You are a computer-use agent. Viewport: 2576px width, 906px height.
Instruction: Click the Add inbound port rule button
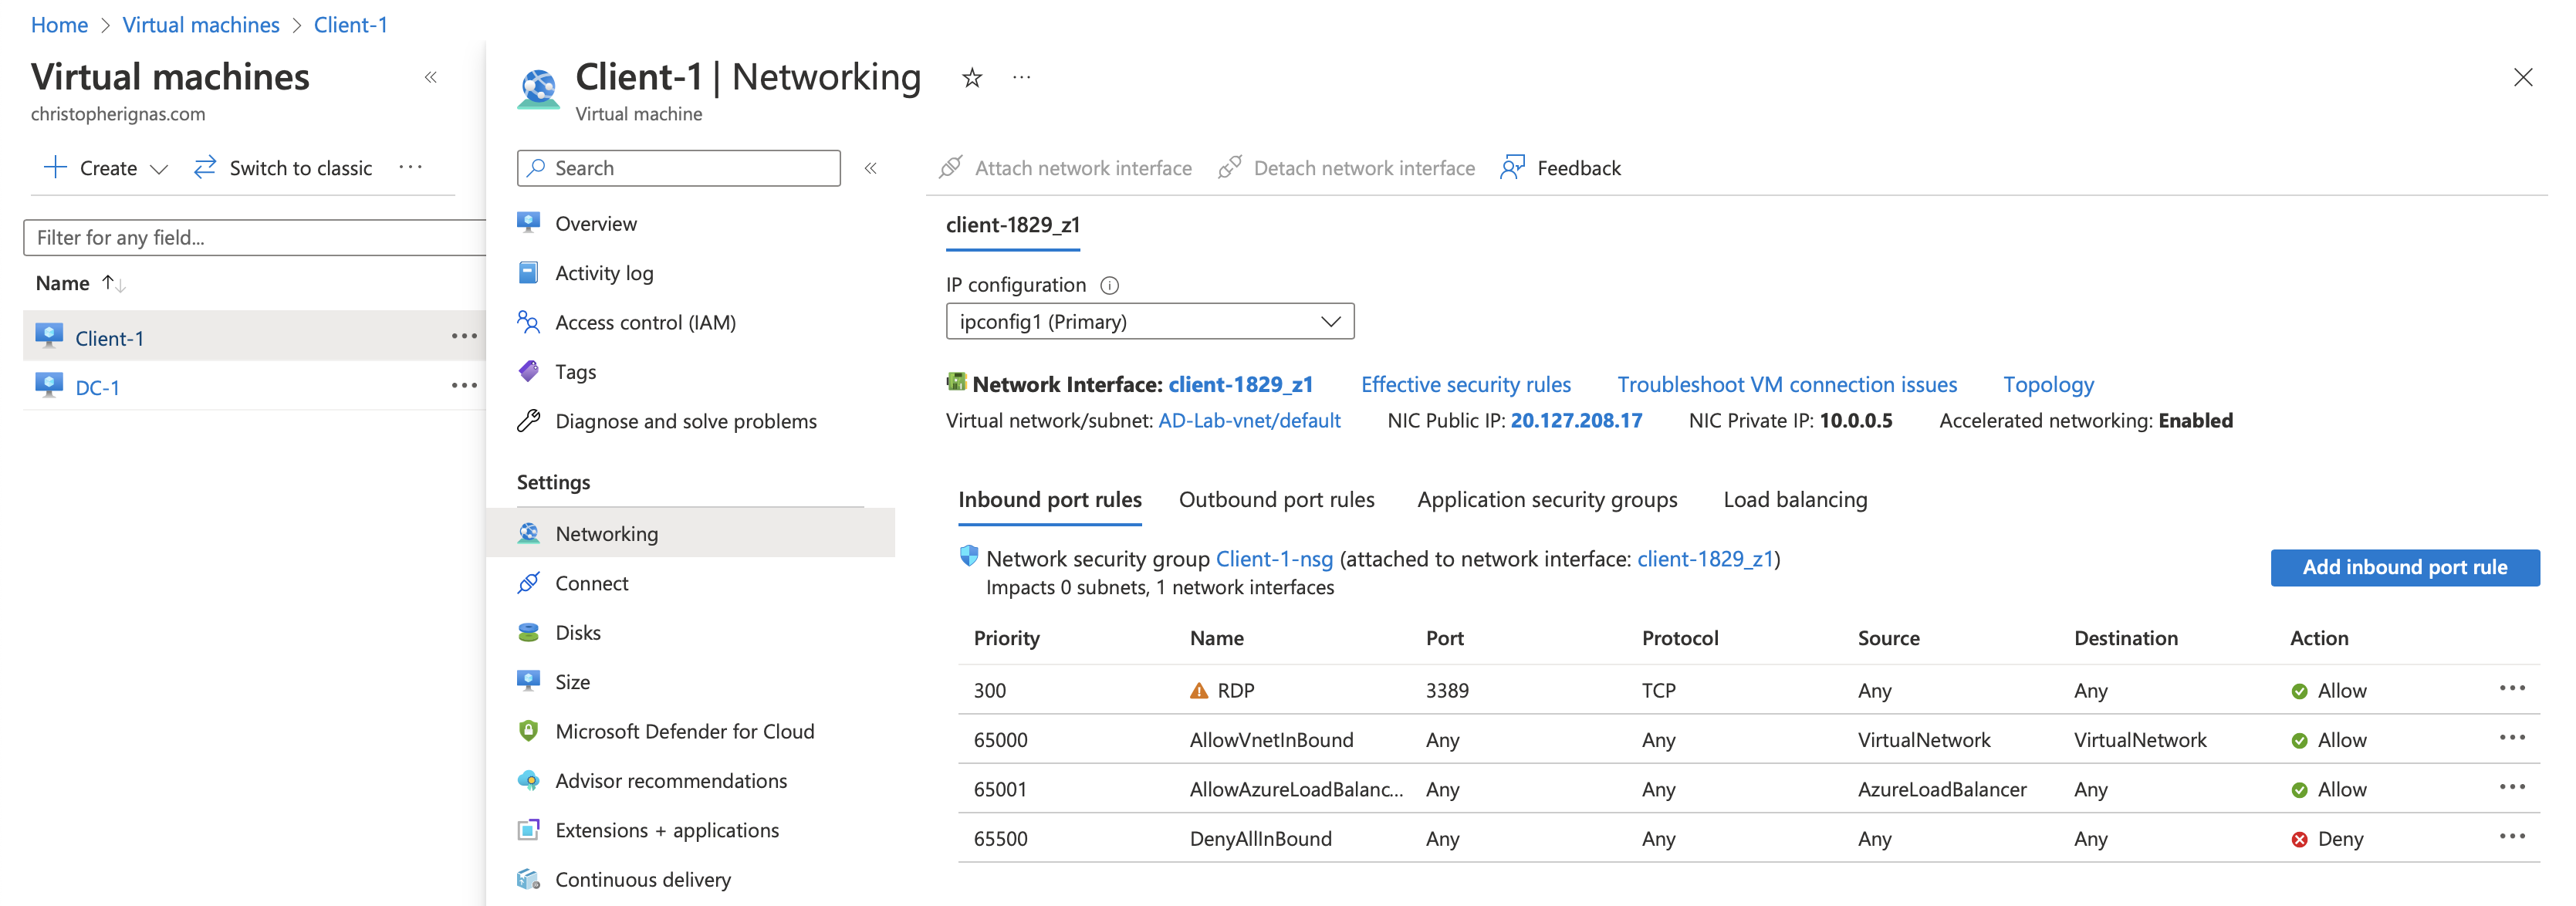2404,567
